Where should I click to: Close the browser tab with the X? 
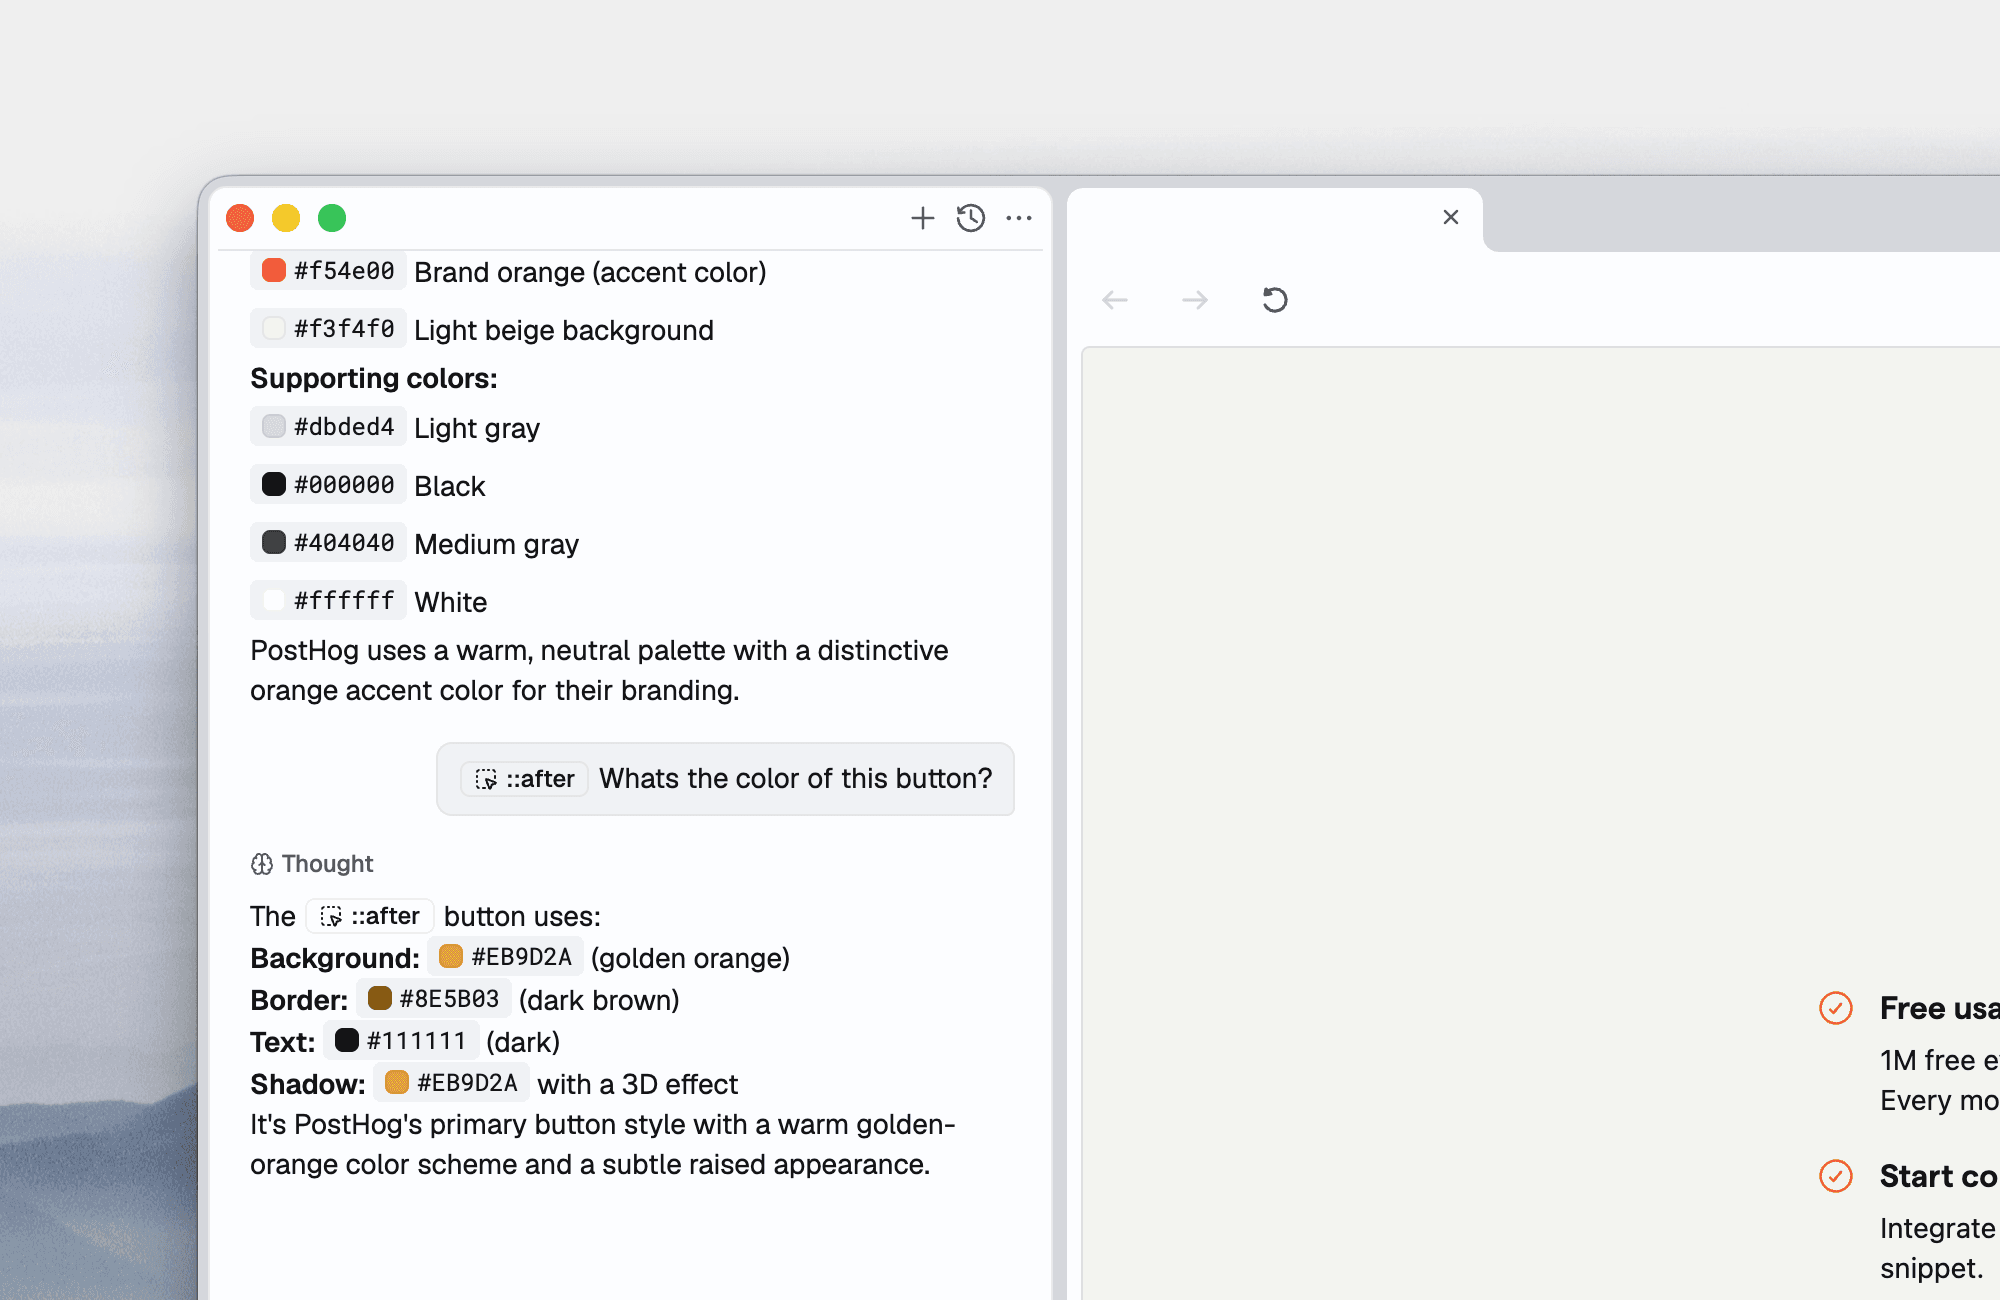1450,217
